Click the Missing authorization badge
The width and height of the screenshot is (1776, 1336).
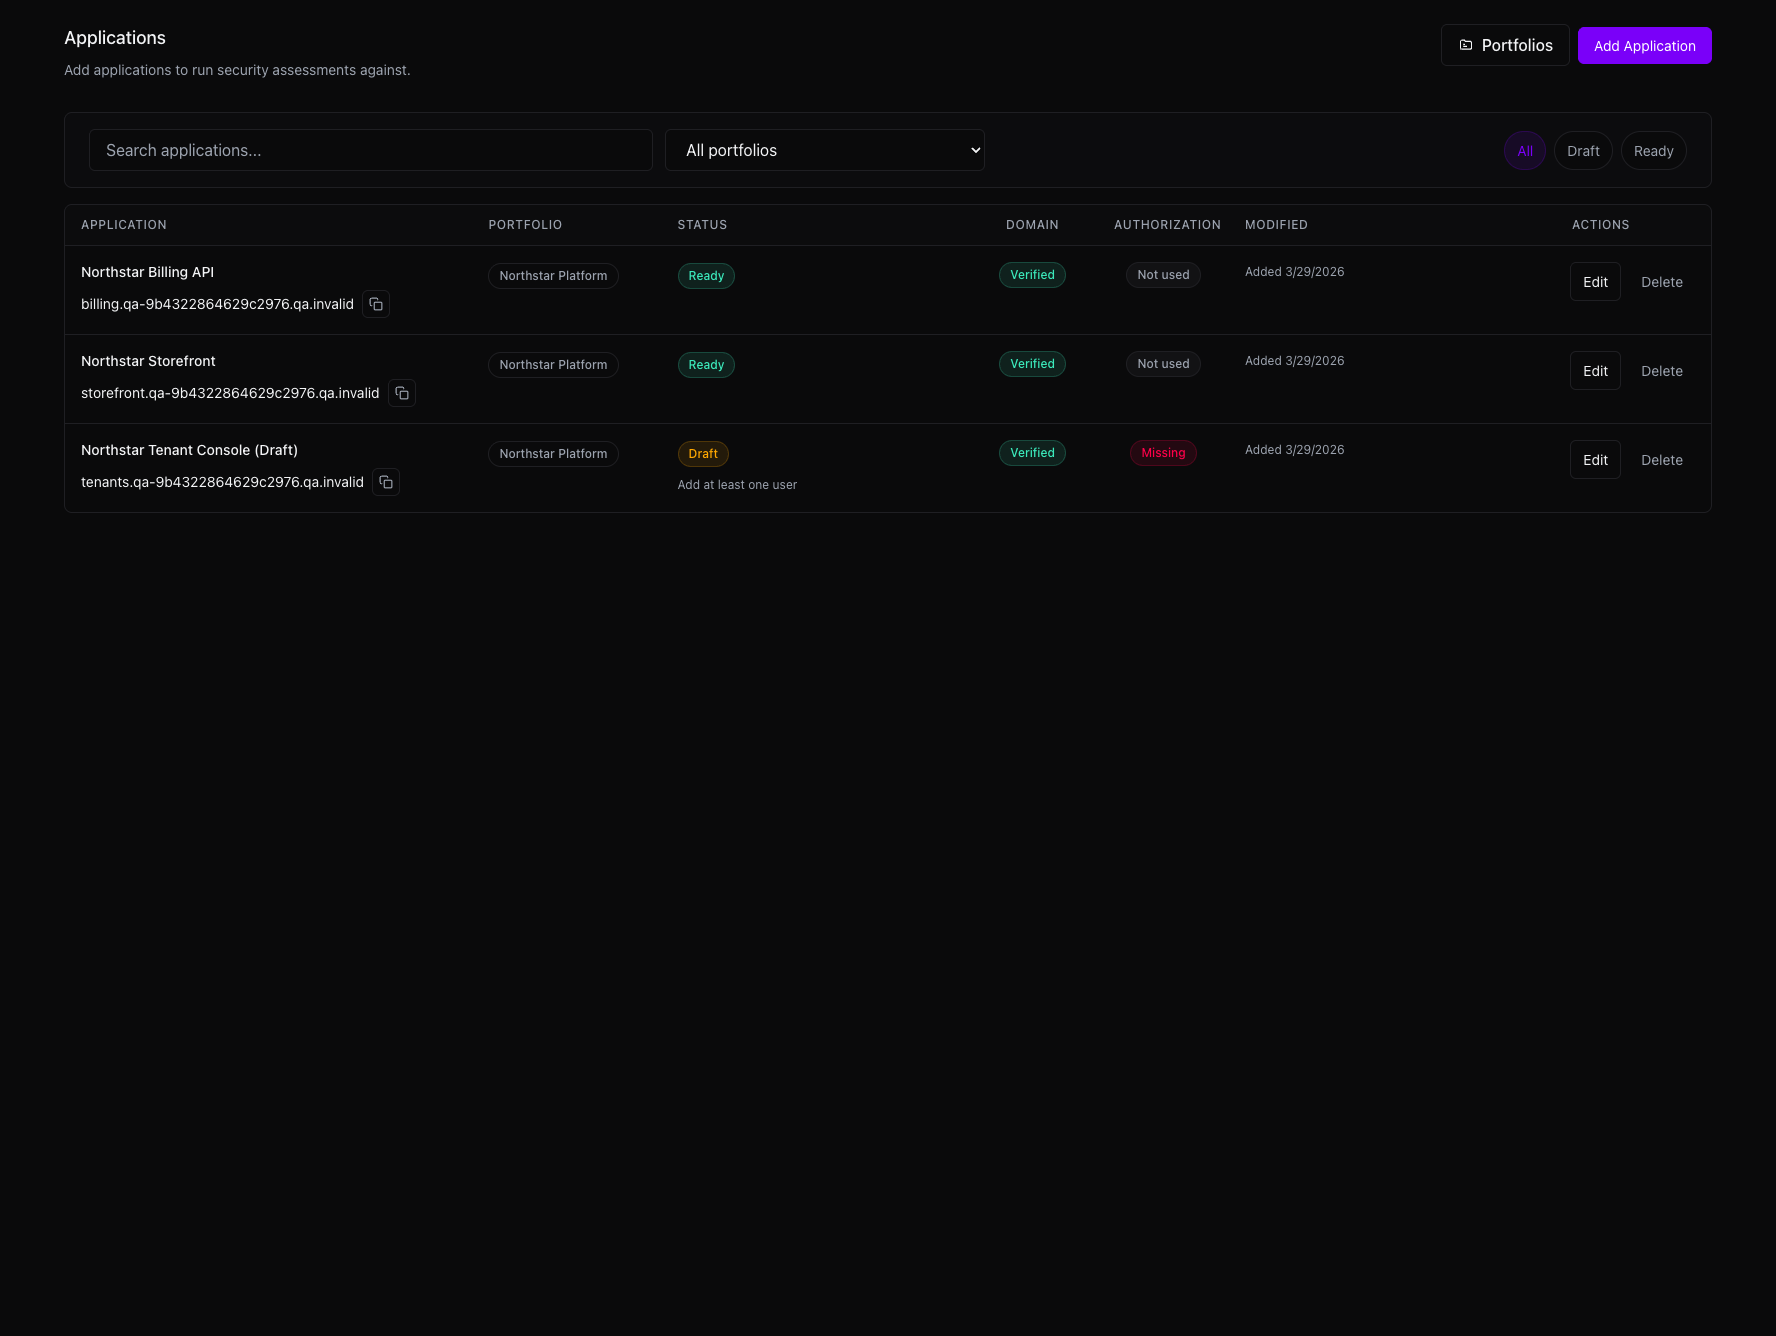[x=1163, y=453]
